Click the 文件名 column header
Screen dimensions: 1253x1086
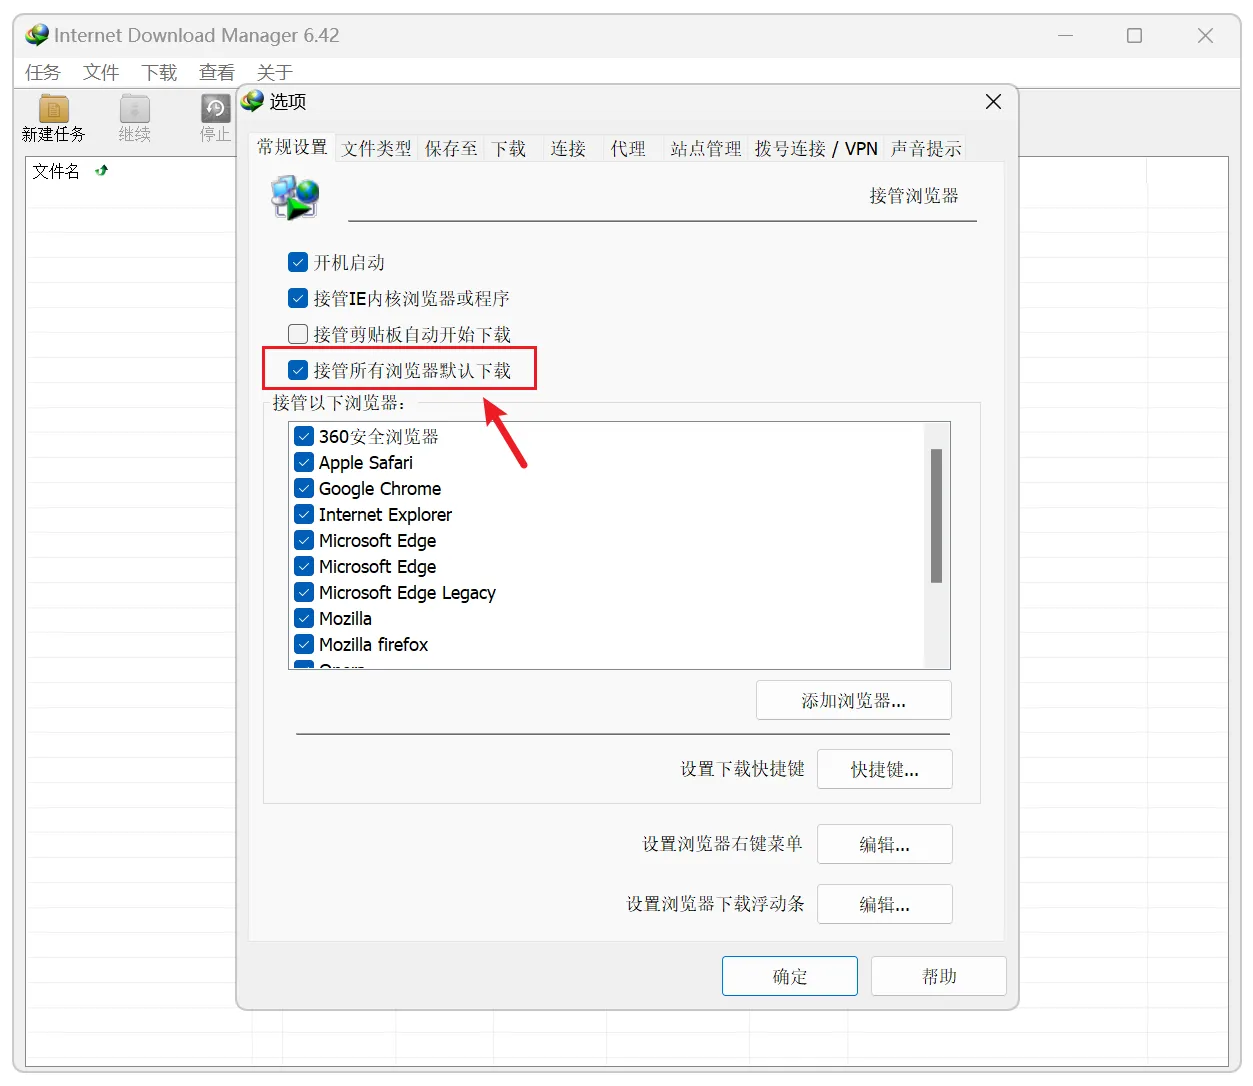click(57, 171)
